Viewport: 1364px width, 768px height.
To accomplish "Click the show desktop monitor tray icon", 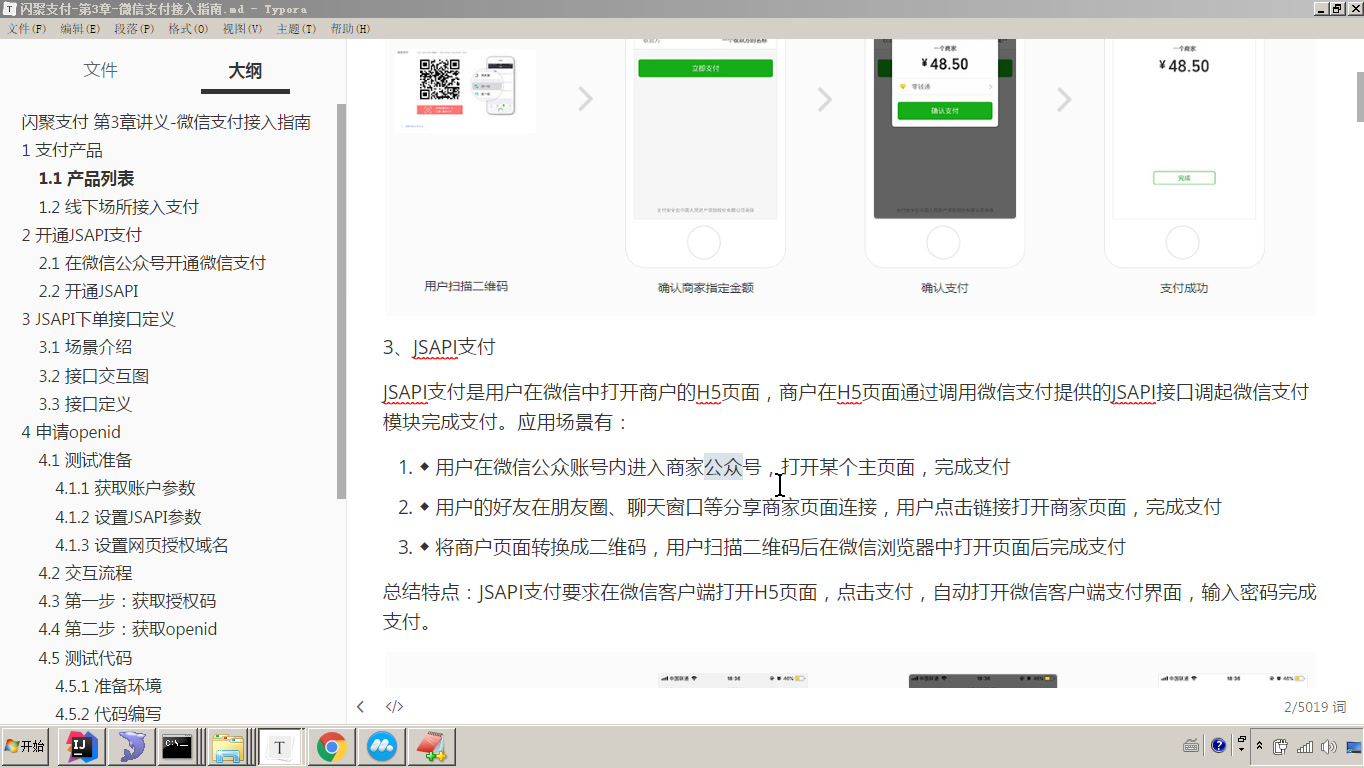I will 1352,746.
